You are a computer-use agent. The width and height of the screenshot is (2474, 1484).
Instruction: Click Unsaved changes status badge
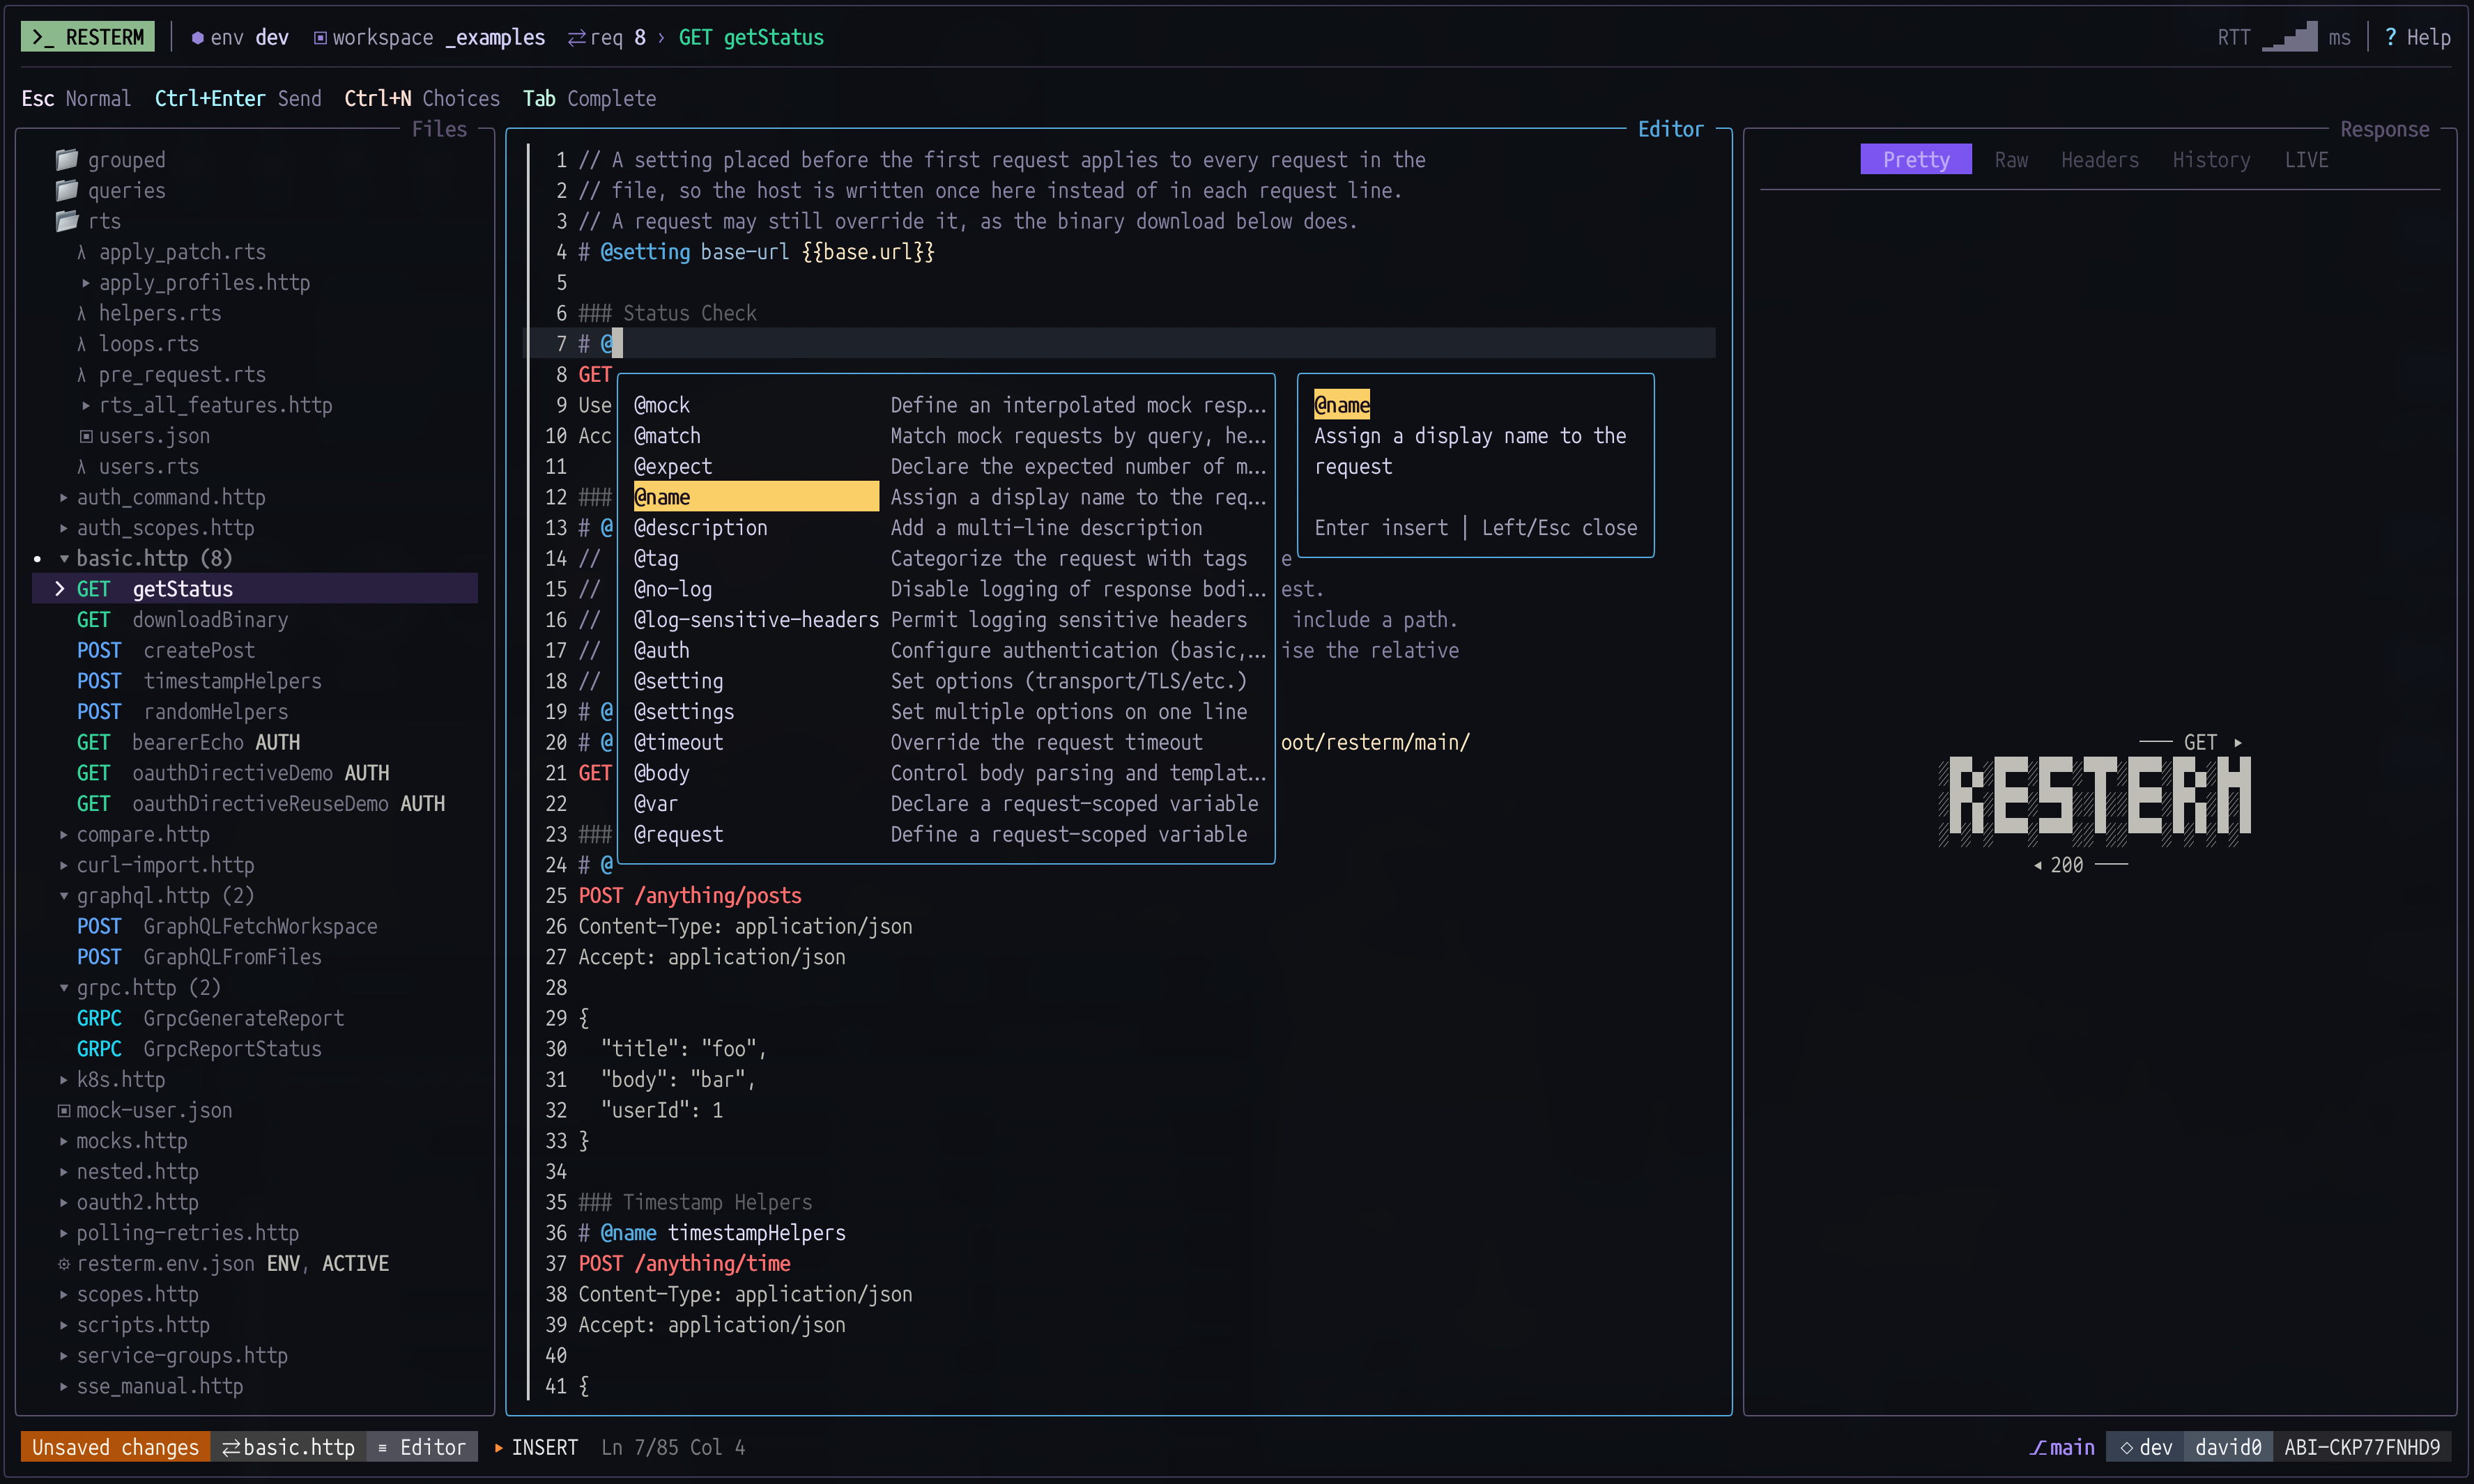[x=116, y=1447]
